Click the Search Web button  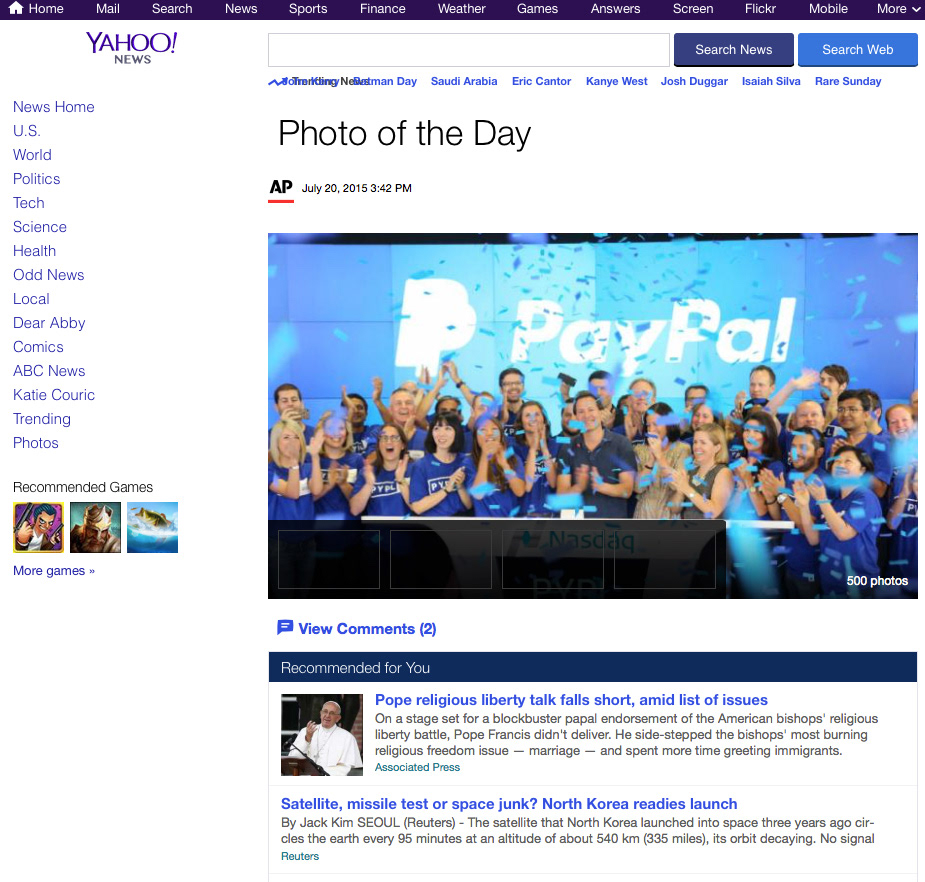(x=858, y=50)
